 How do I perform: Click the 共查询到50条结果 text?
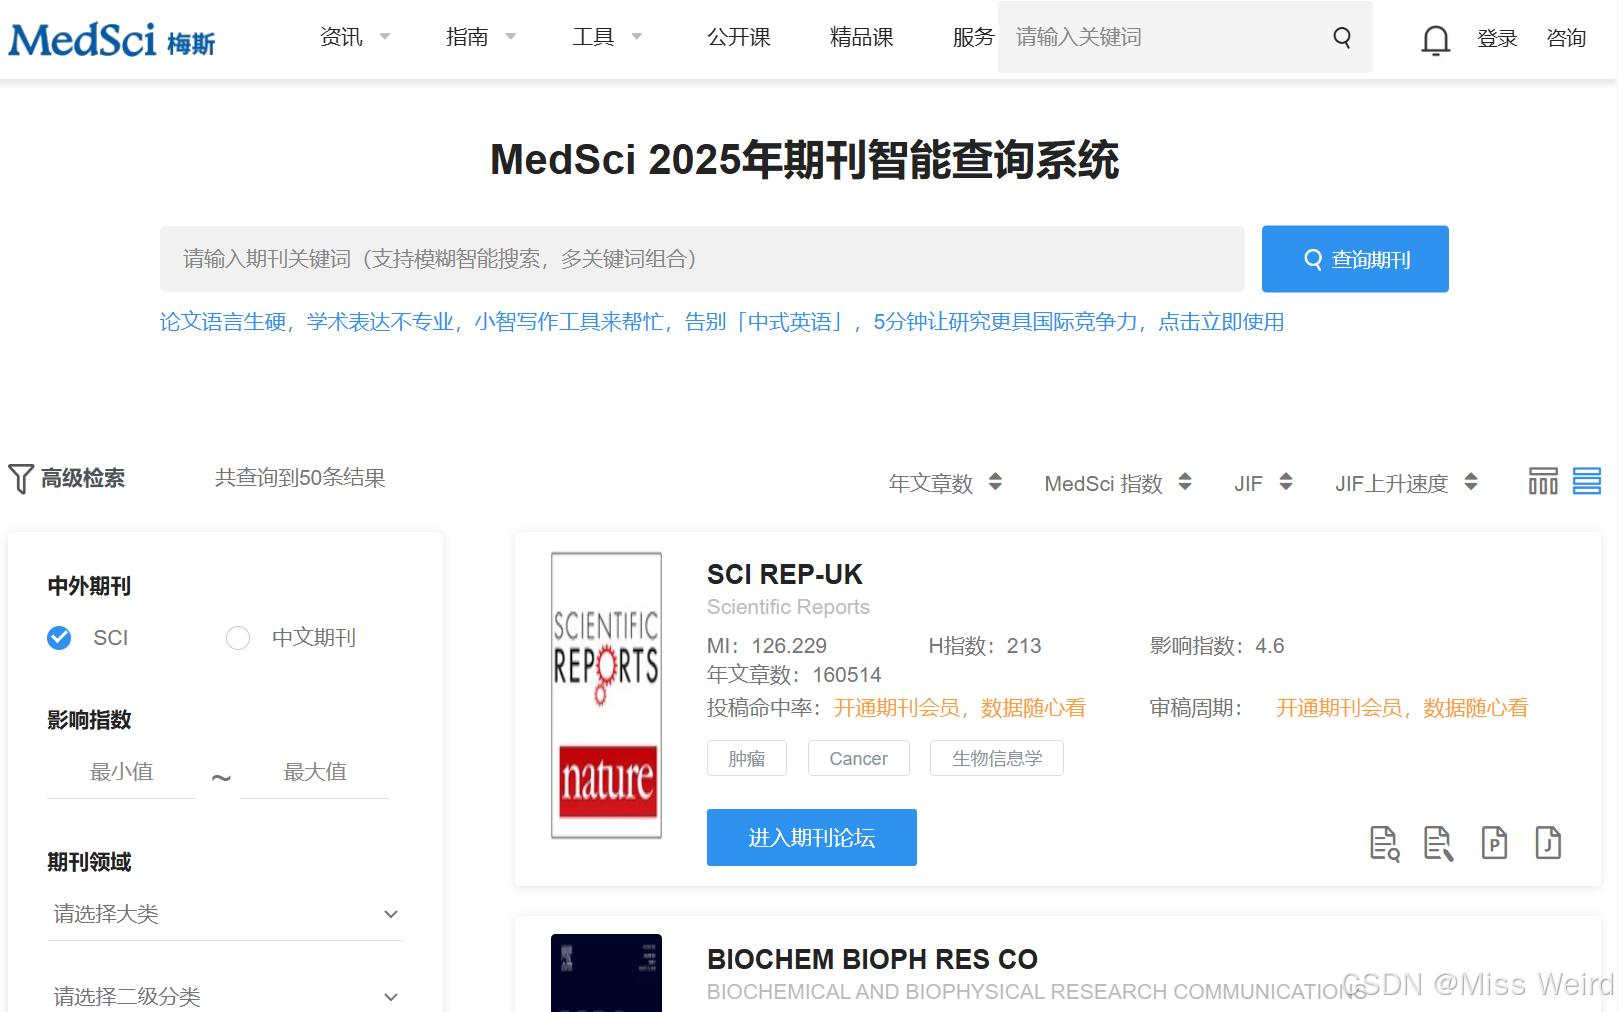300,478
